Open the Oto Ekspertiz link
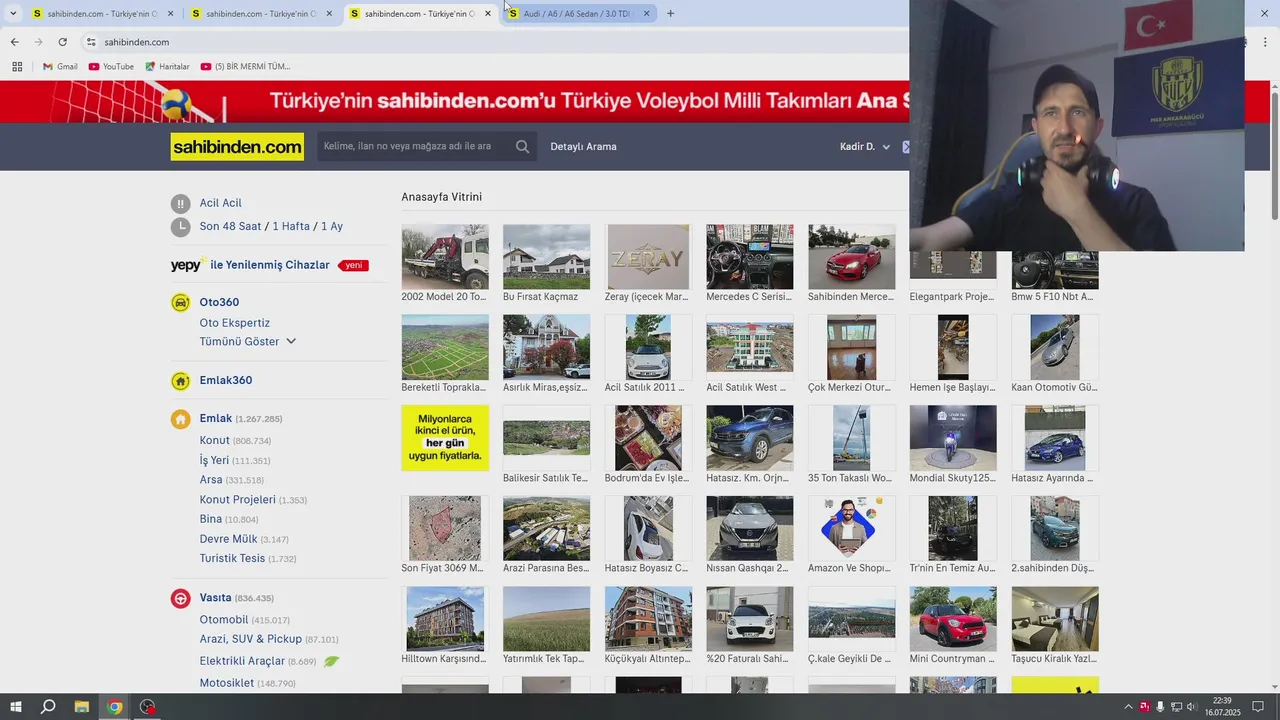The width and height of the screenshot is (1280, 720). 234,323
